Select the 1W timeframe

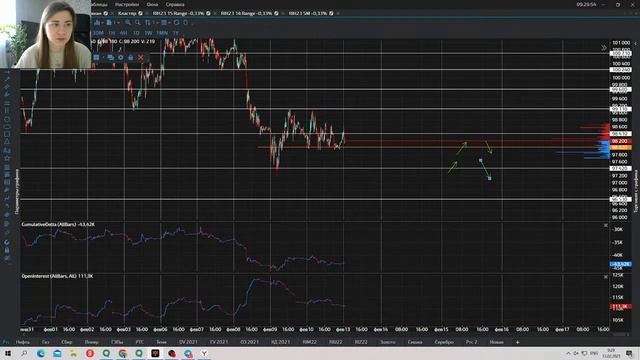[x=148, y=33]
